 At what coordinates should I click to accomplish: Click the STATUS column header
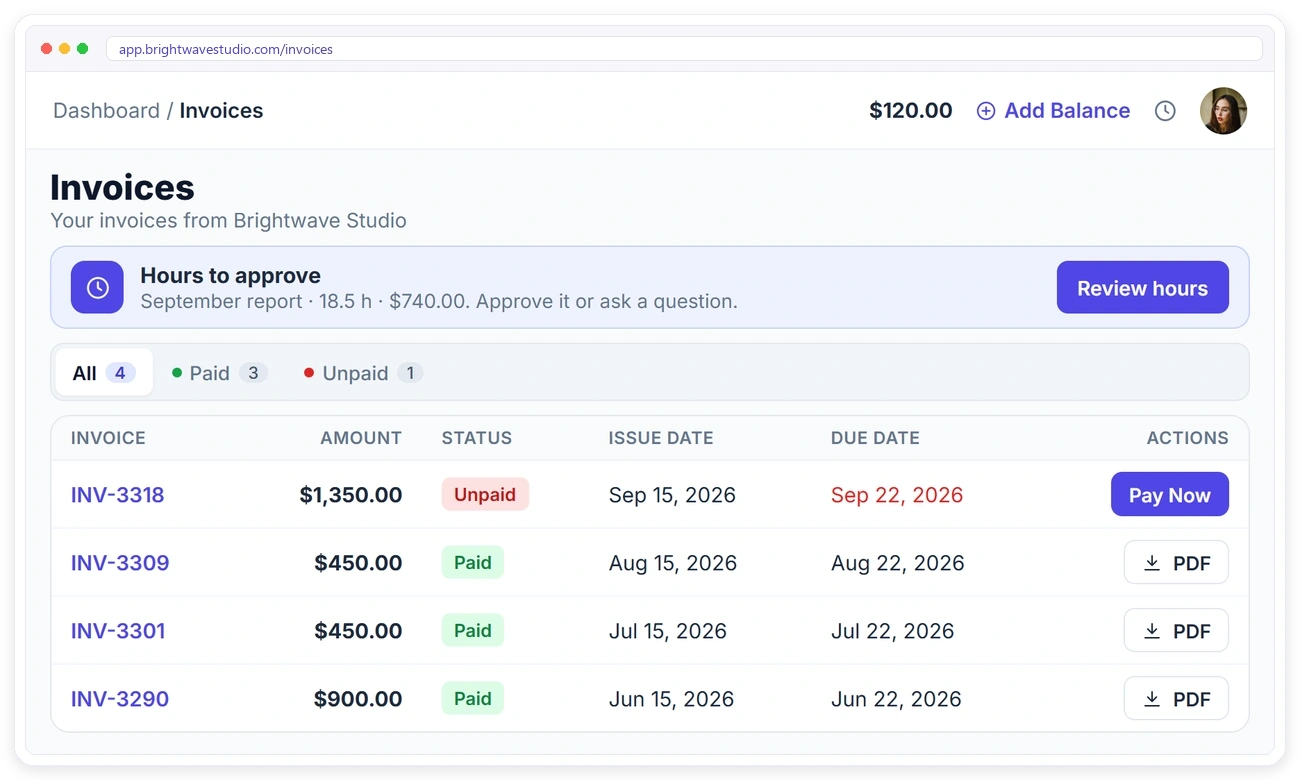[477, 438]
